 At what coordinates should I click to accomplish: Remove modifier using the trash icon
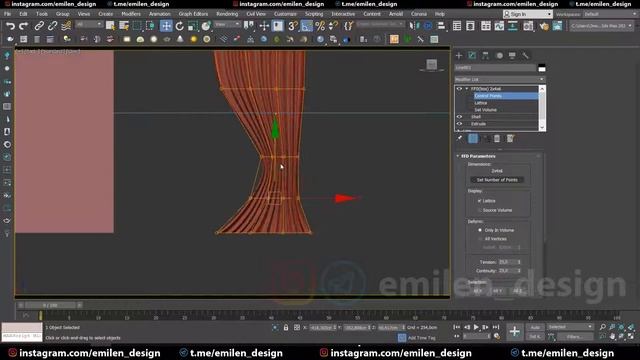click(497, 139)
